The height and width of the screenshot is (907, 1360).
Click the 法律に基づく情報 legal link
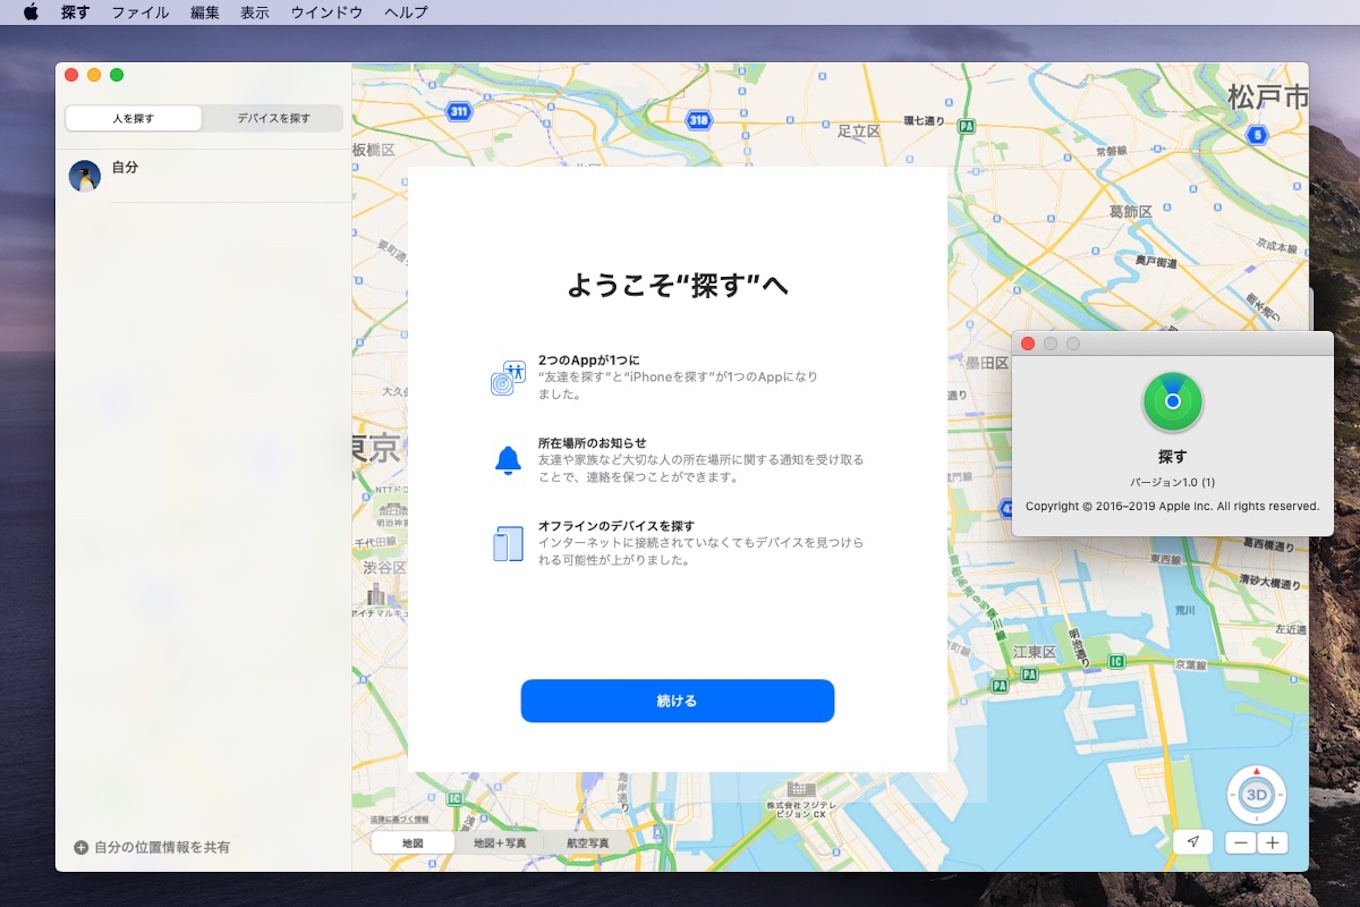399,820
